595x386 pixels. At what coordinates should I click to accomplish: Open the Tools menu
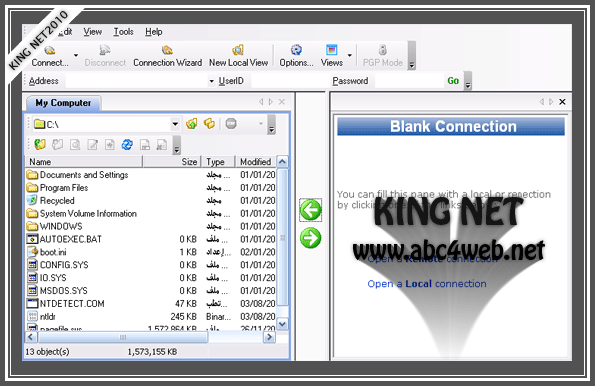click(x=124, y=32)
